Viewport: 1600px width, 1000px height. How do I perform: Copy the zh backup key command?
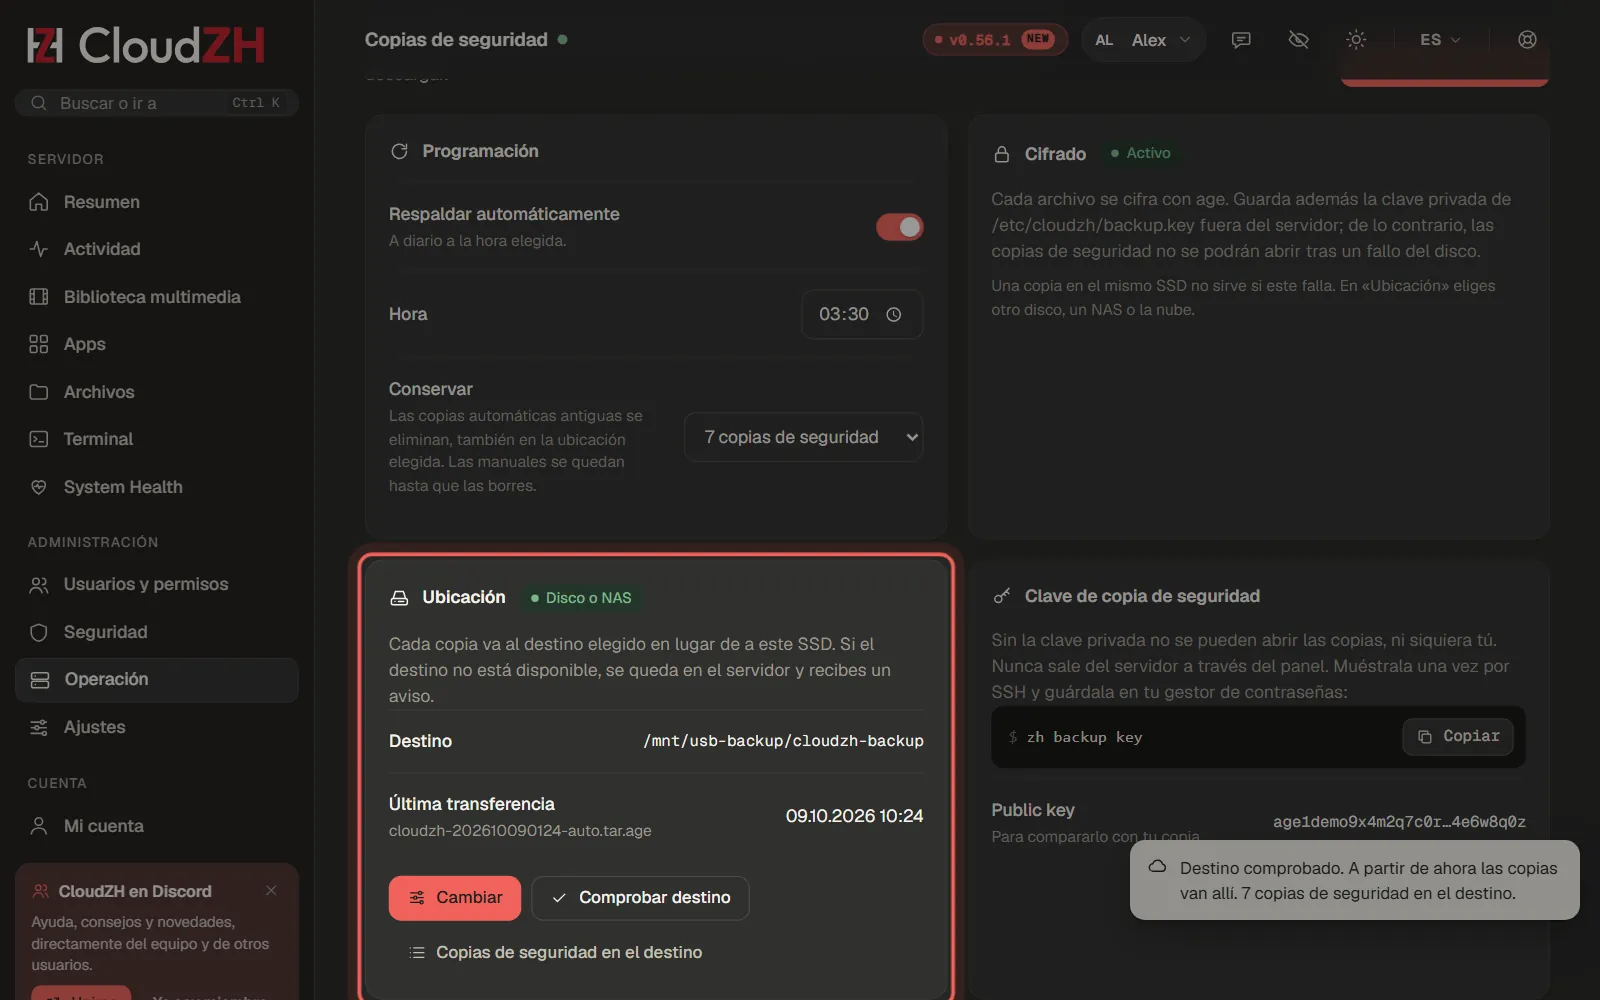(x=1458, y=737)
